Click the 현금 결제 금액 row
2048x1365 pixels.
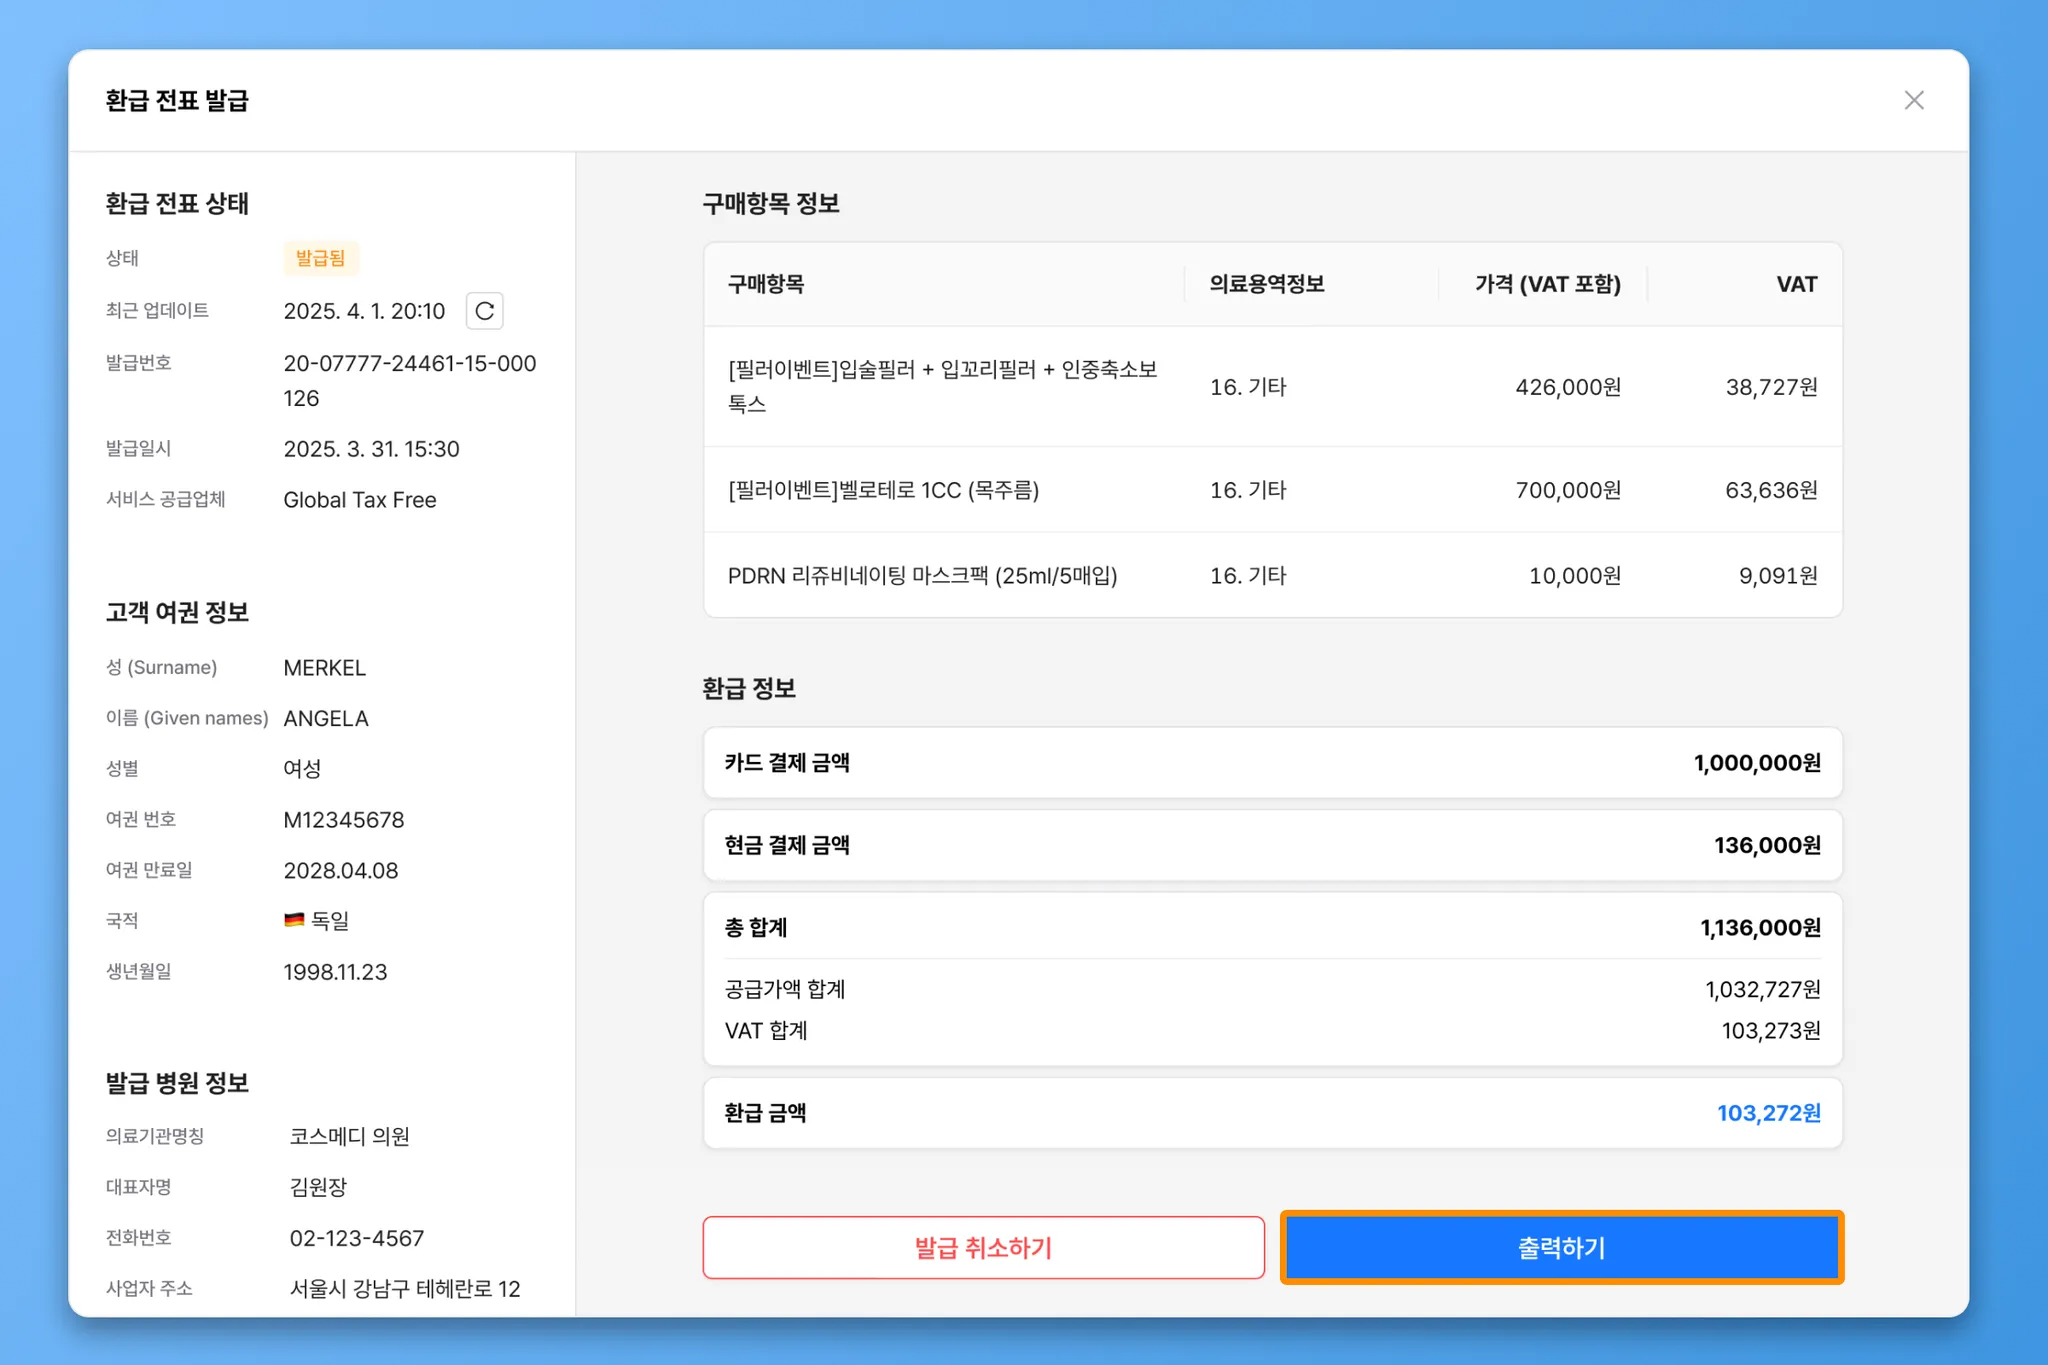coord(1272,845)
